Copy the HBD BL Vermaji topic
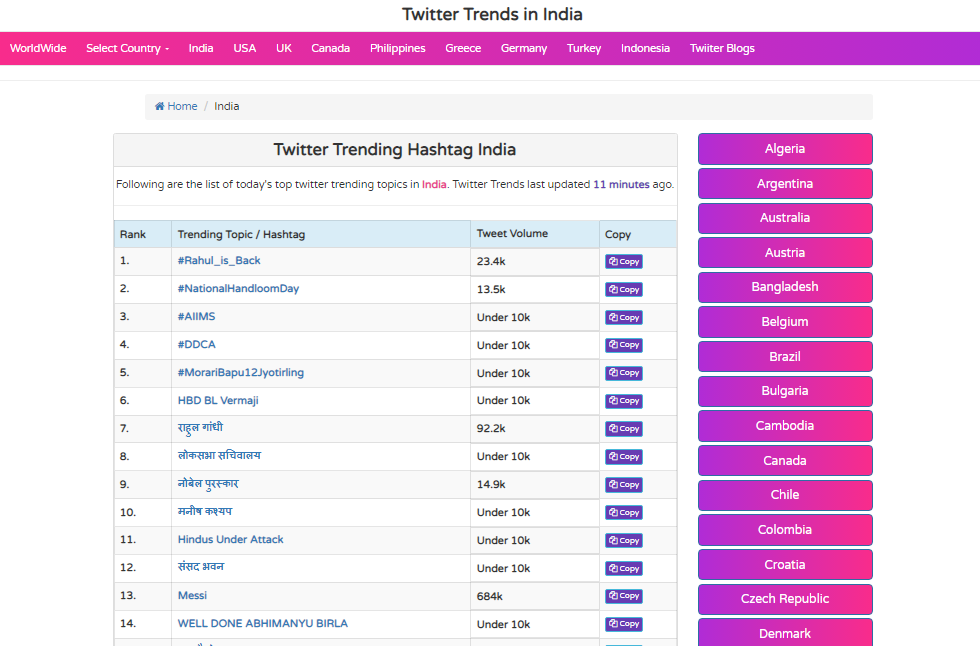 point(624,401)
